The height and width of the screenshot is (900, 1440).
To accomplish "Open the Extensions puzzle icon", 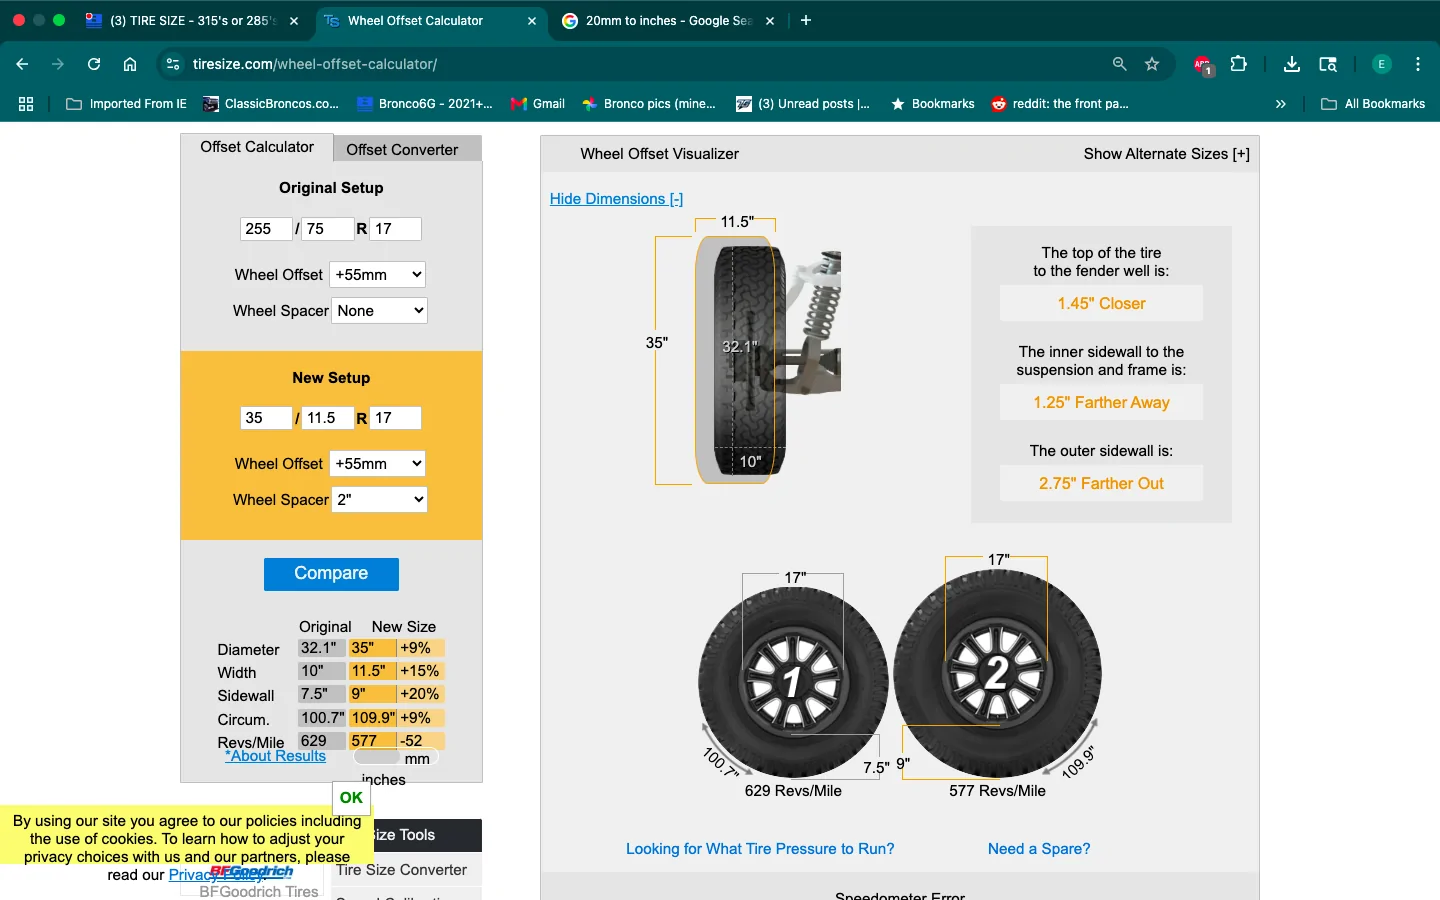I will [1239, 64].
